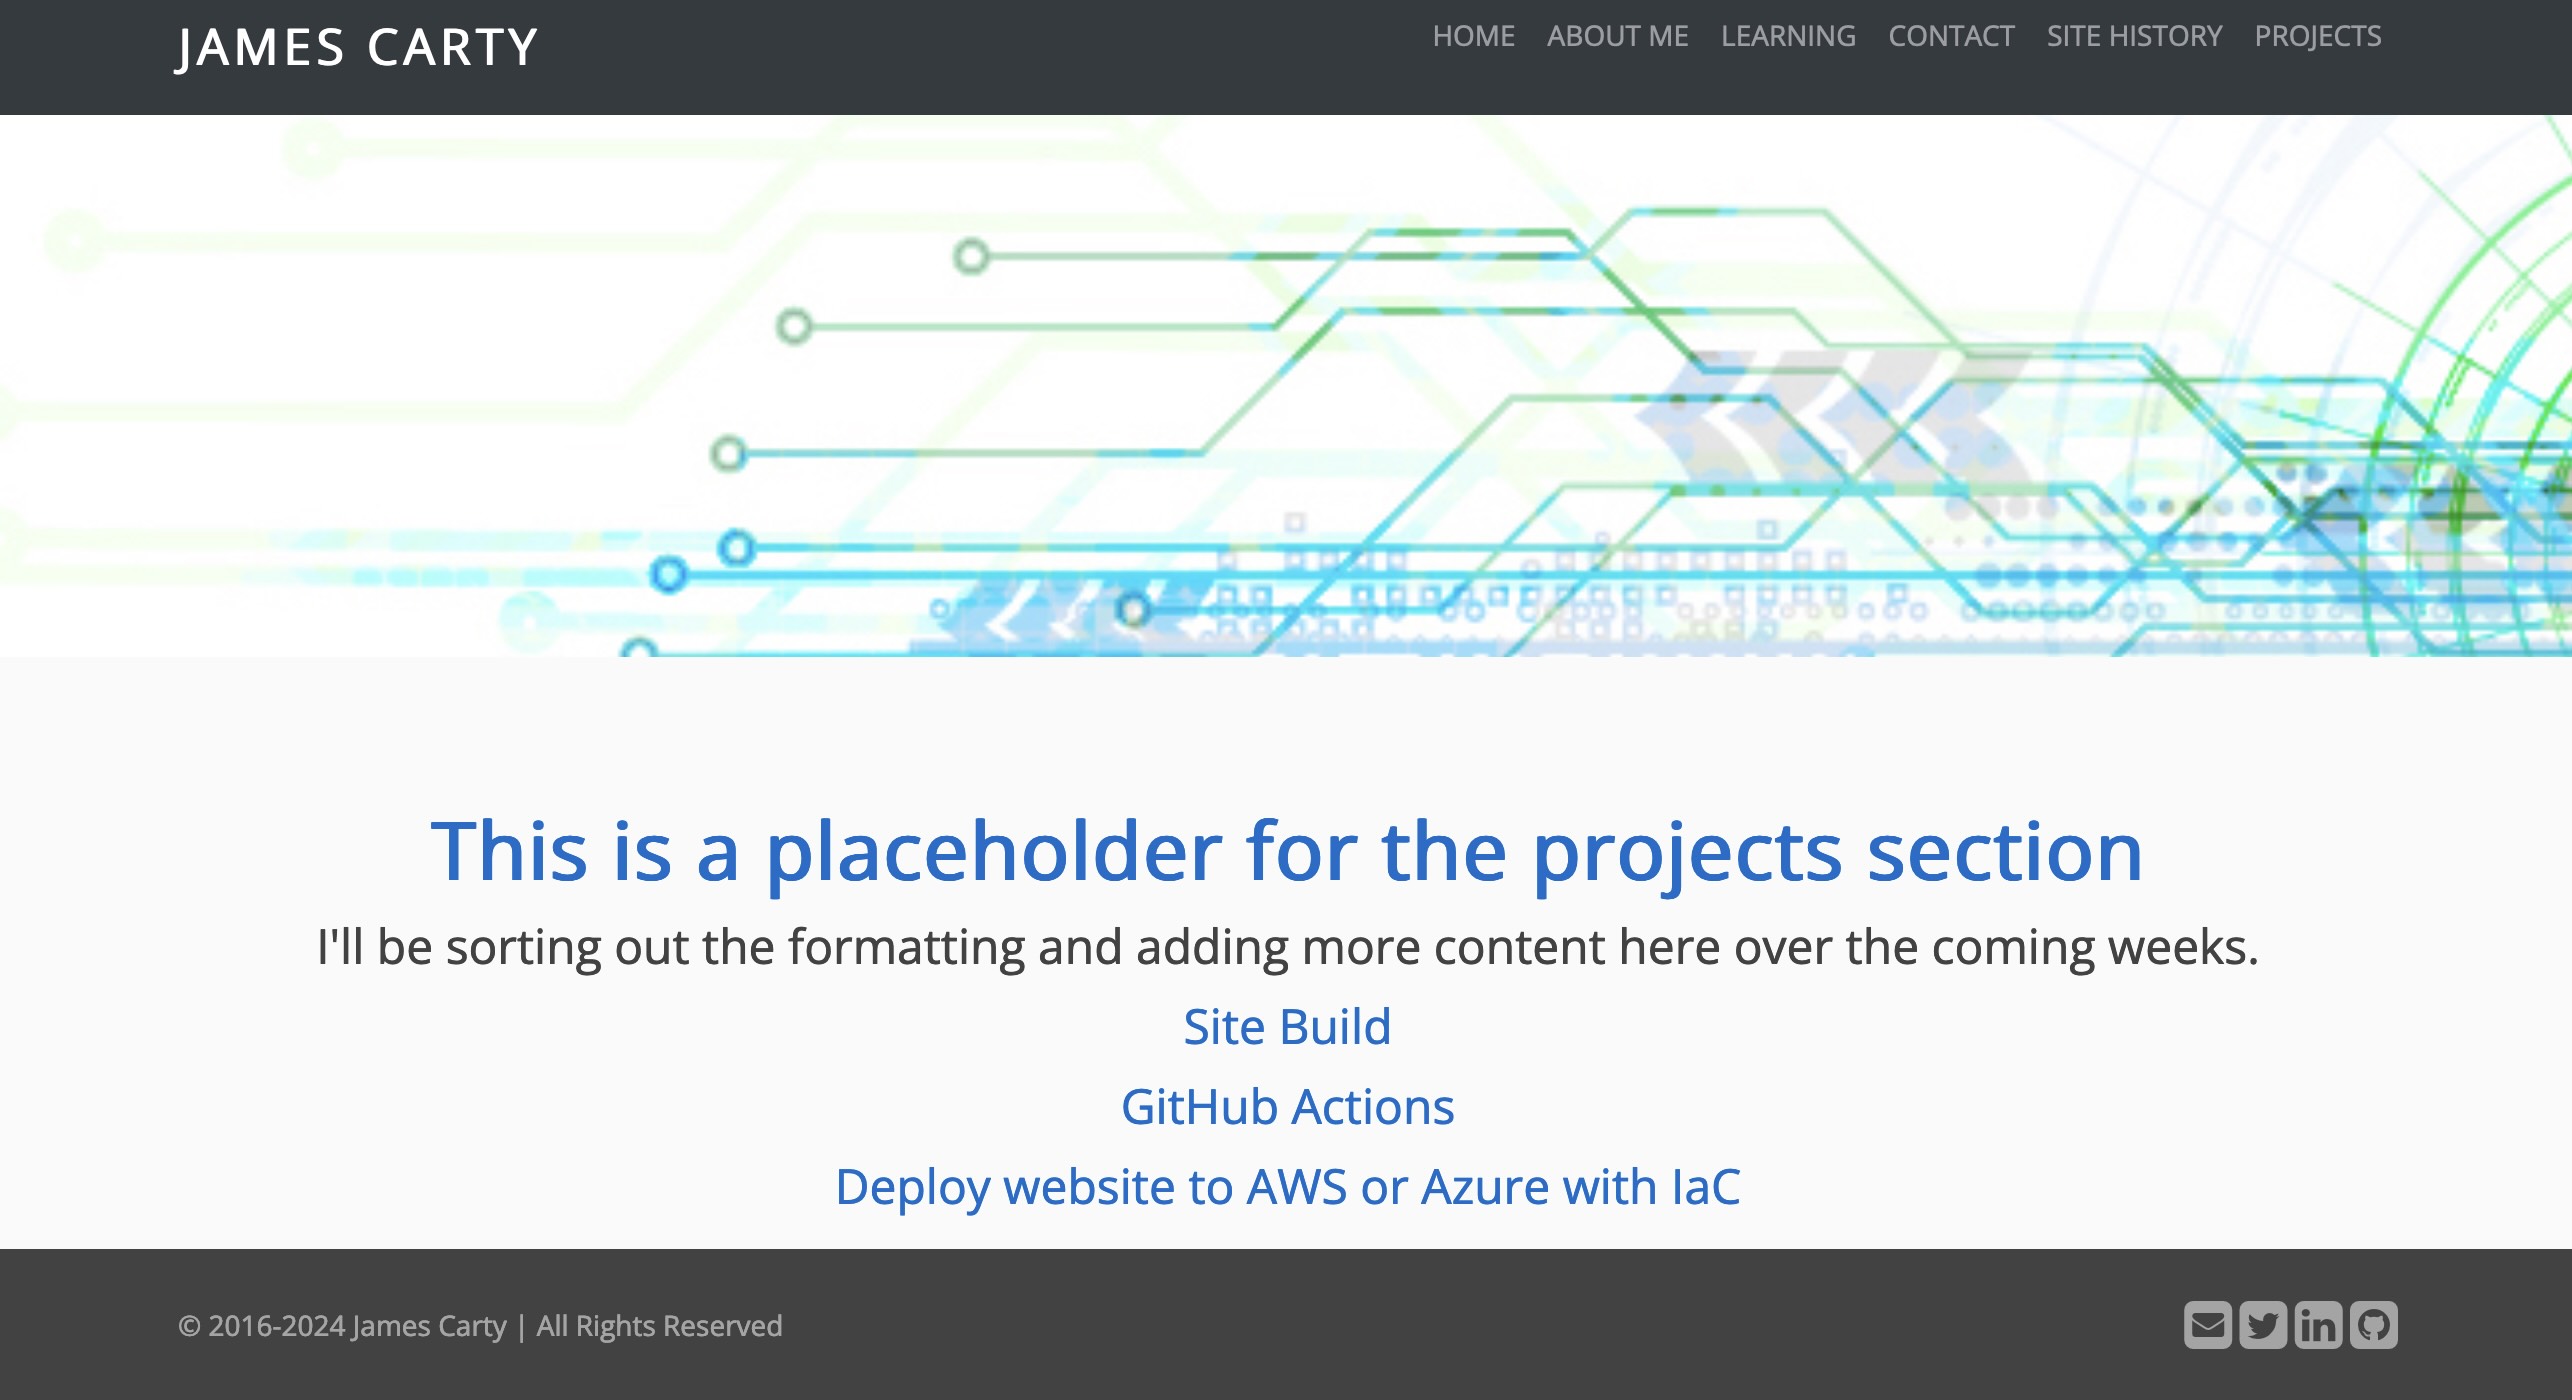Open the CONTACT page
This screenshot has width=2572, height=1400.
pyautogui.click(x=1951, y=36)
